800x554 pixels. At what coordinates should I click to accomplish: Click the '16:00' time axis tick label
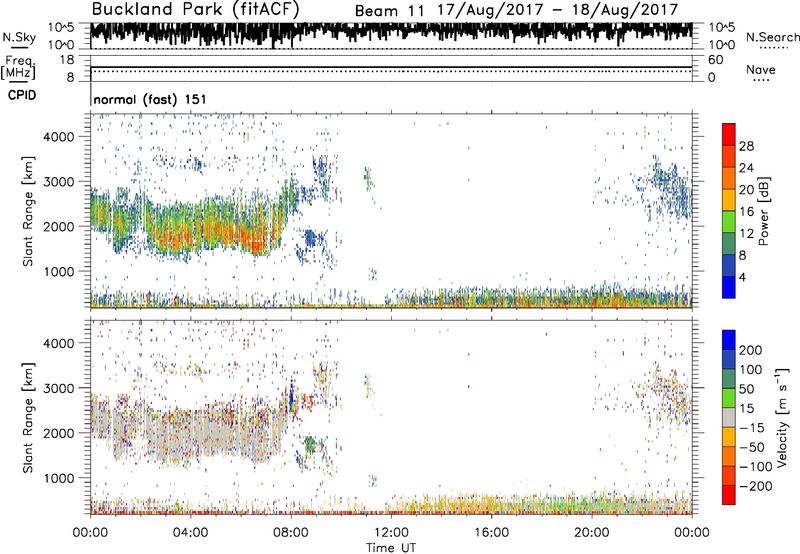click(491, 533)
